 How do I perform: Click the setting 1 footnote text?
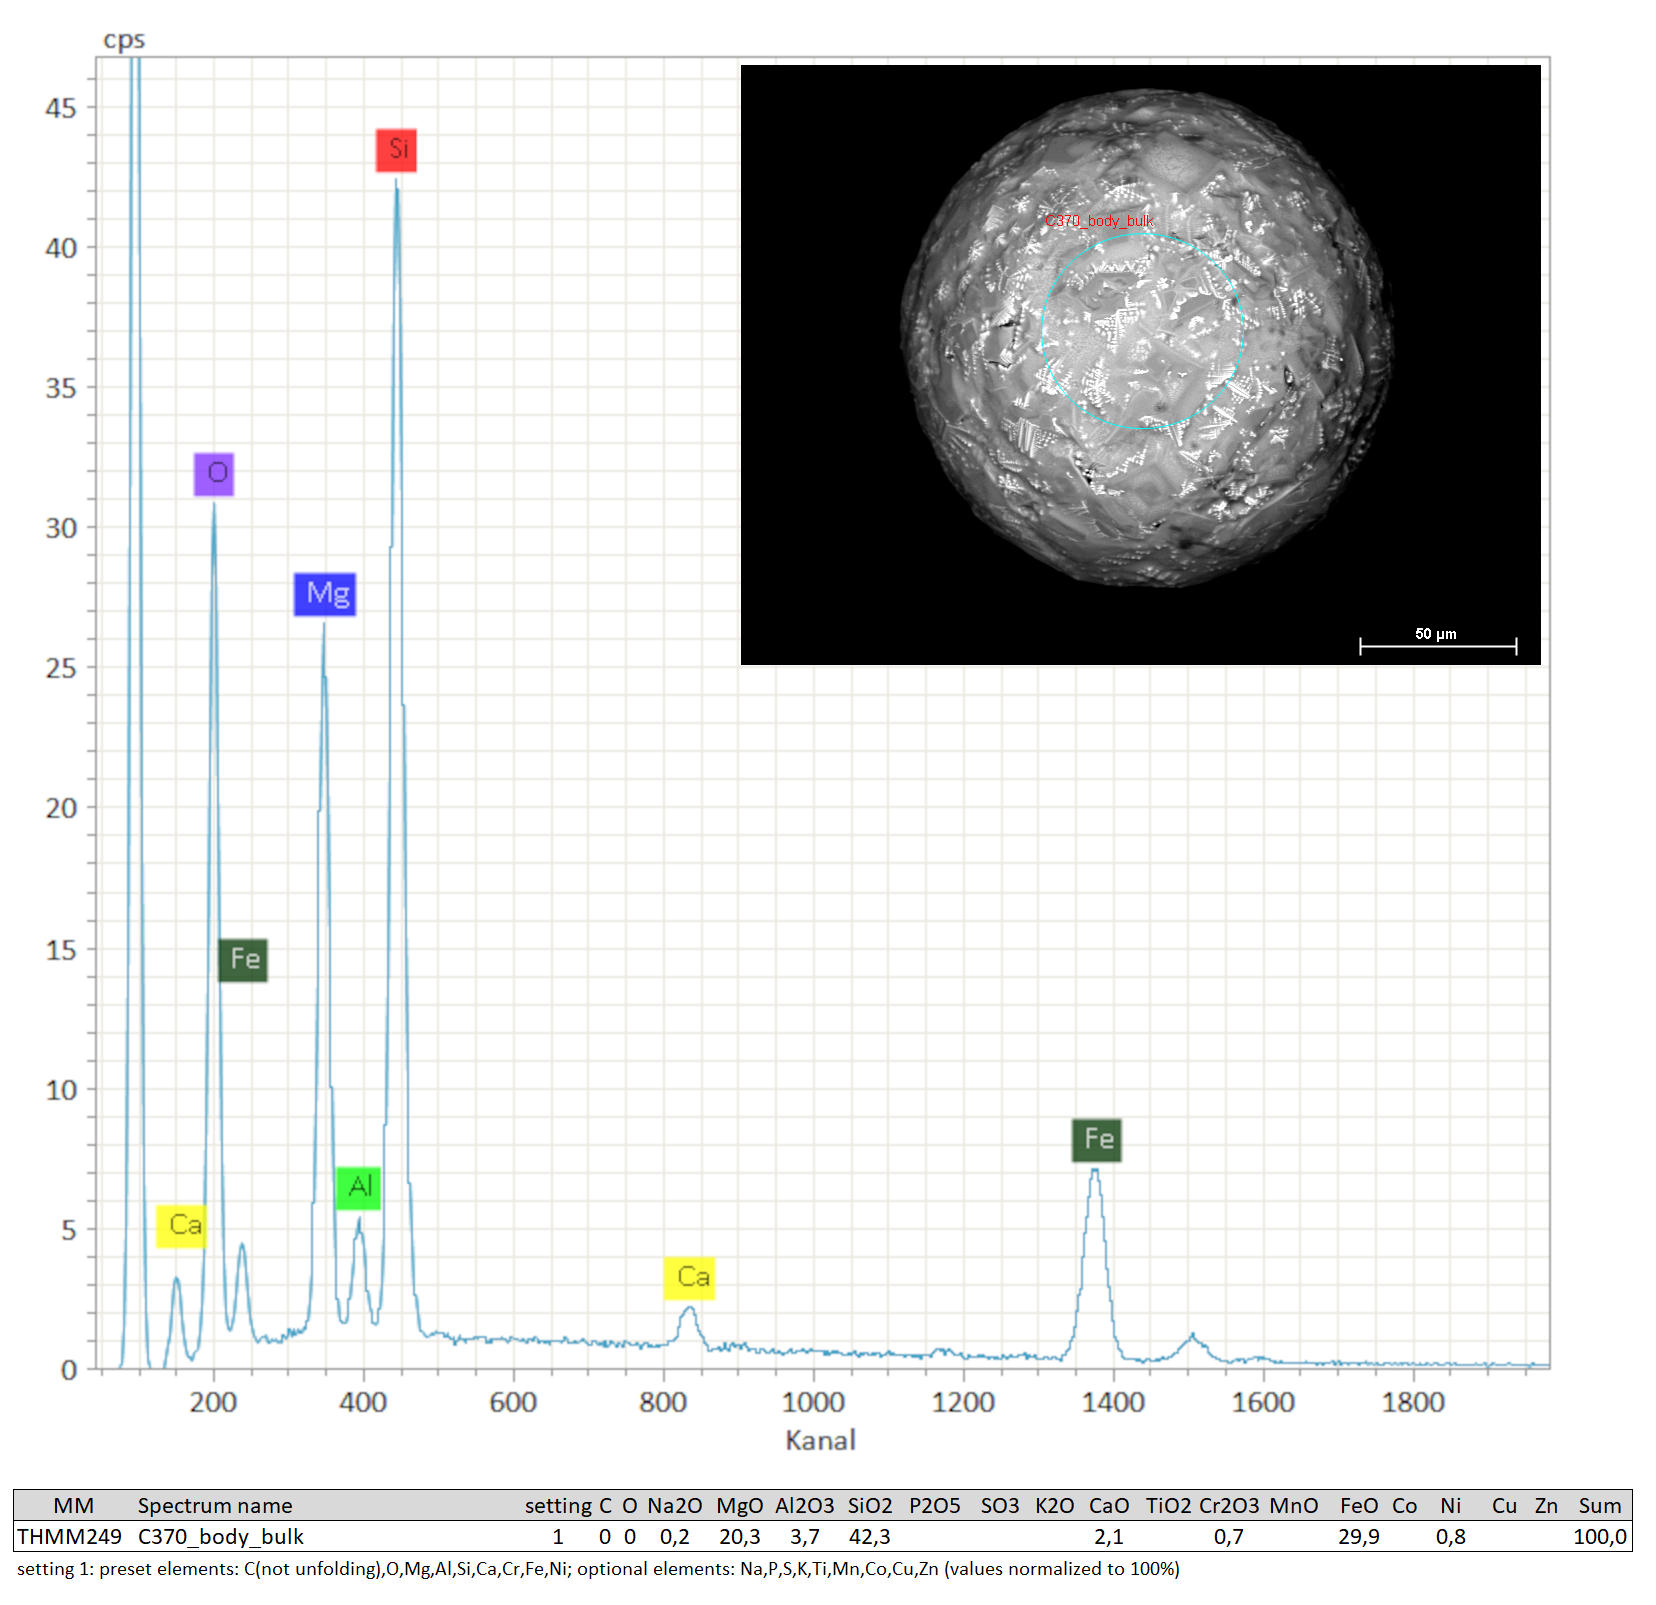click(x=598, y=1568)
